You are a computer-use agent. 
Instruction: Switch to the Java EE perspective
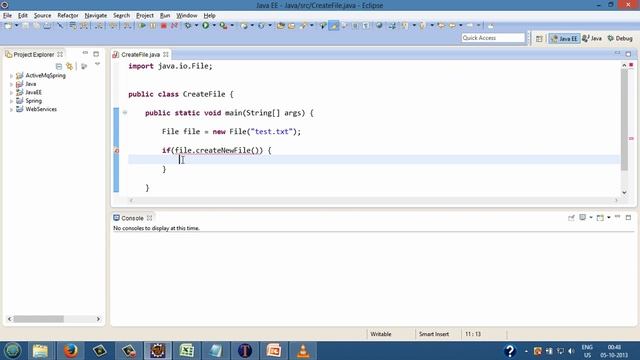[564, 38]
